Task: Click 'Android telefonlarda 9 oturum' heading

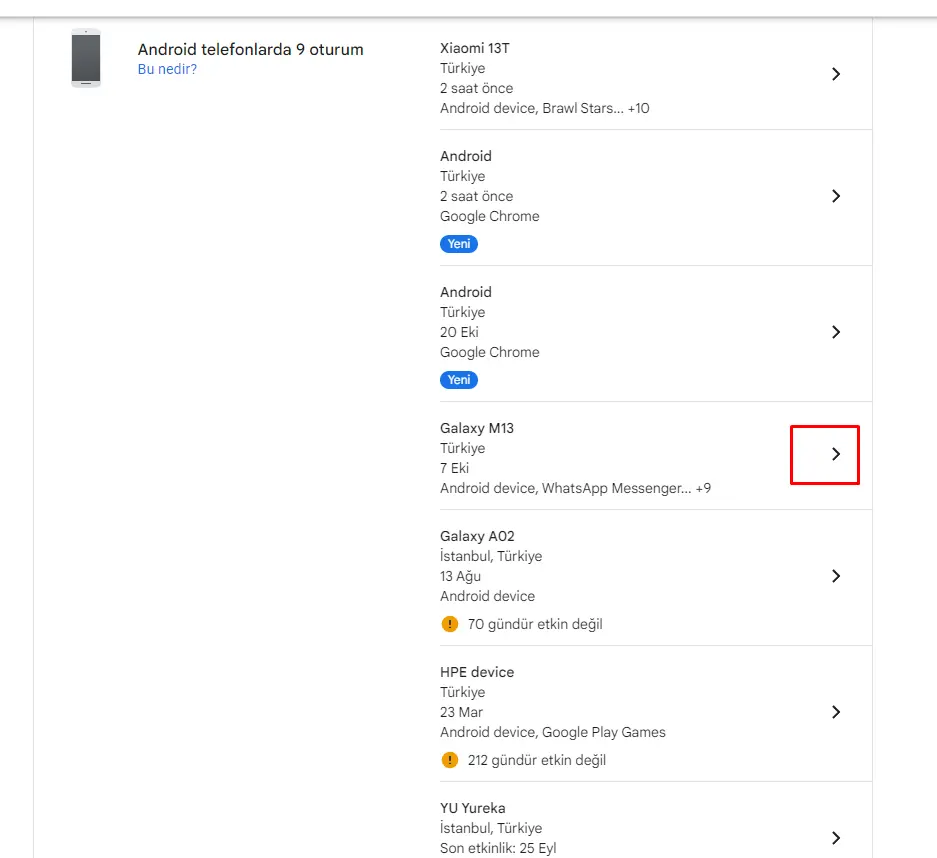Action: [x=250, y=49]
